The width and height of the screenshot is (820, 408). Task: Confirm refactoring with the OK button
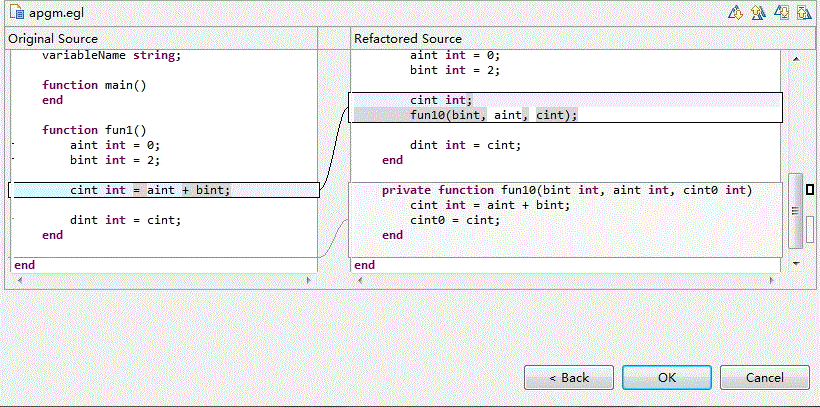coord(667,378)
